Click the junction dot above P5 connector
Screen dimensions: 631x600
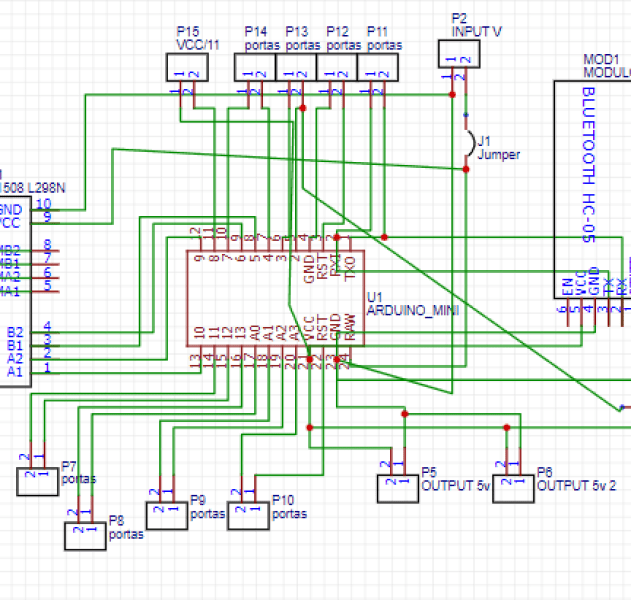point(405,414)
